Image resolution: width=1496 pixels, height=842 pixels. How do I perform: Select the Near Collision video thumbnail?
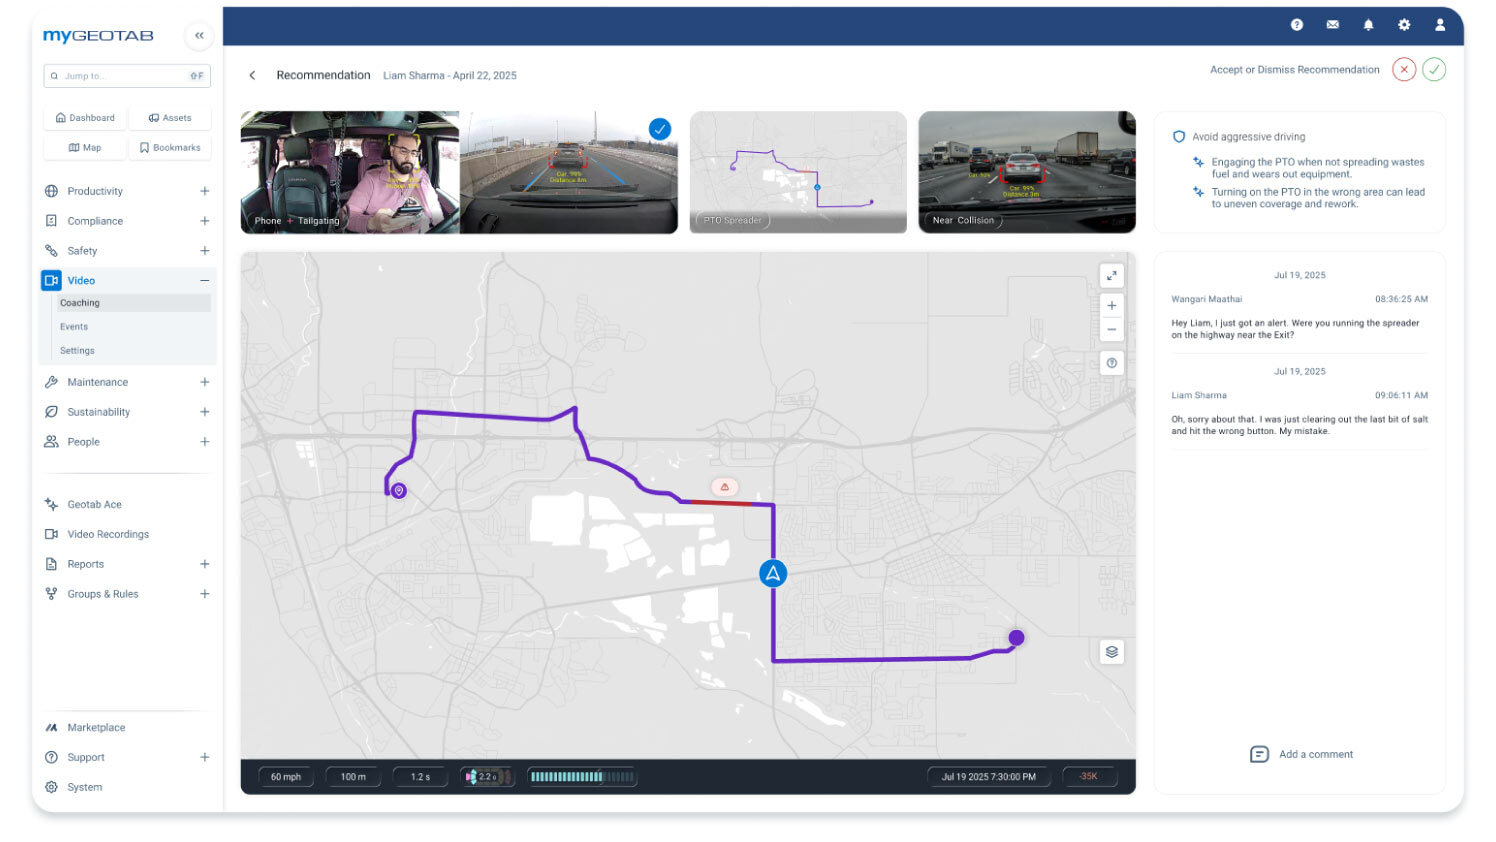click(1027, 171)
